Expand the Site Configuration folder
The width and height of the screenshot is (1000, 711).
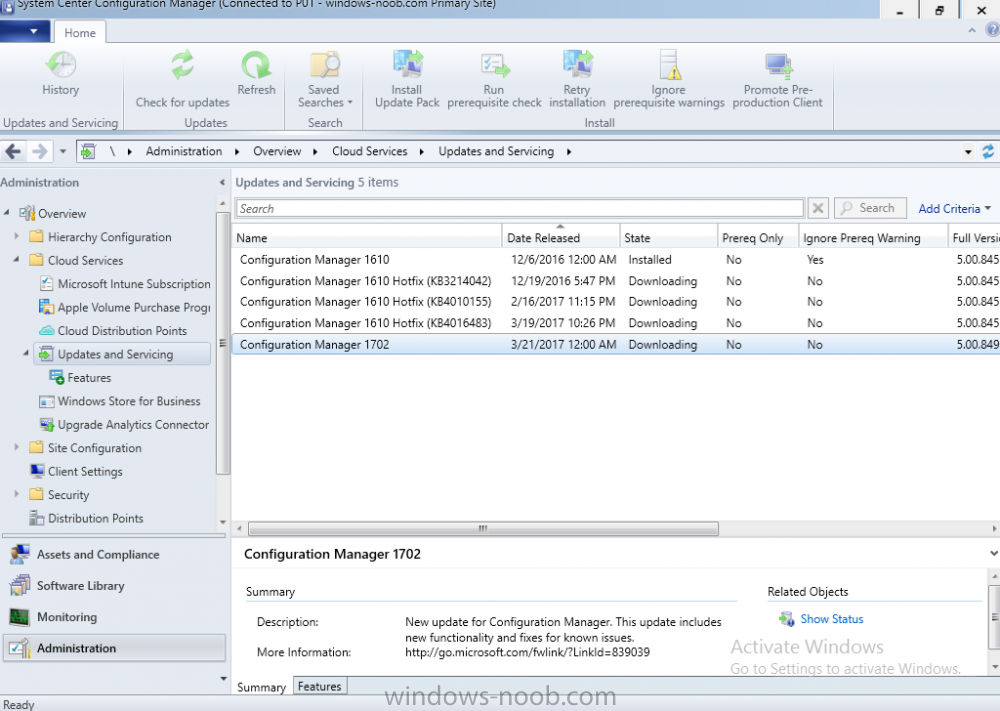(17, 447)
